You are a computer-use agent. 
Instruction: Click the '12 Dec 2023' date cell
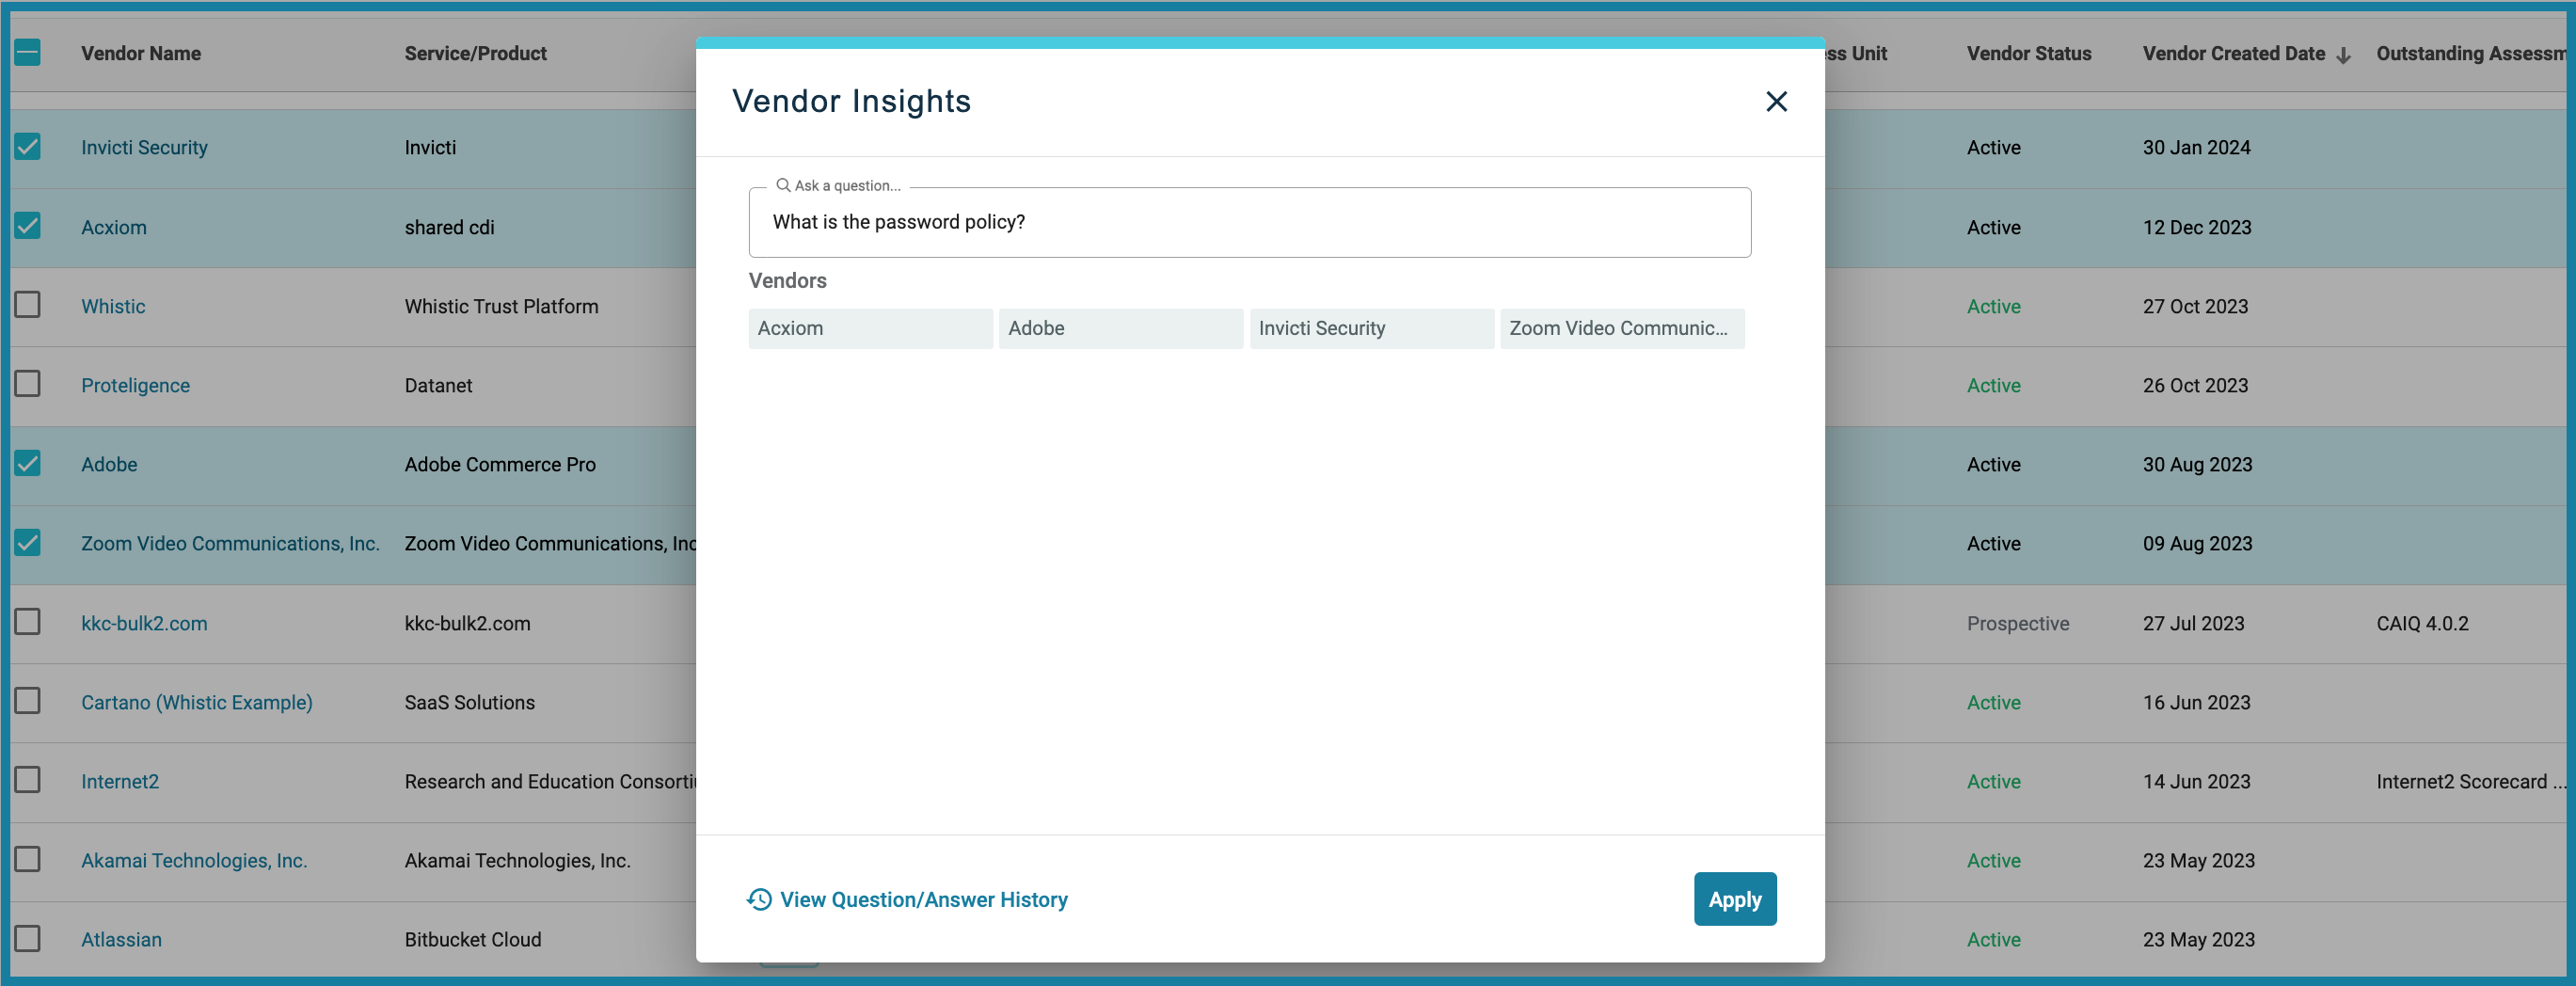click(x=2196, y=227)
